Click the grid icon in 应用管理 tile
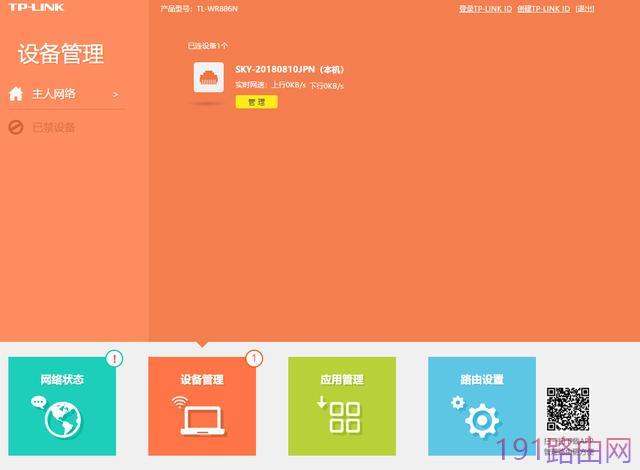640x470 pixels. click(340, 414)
